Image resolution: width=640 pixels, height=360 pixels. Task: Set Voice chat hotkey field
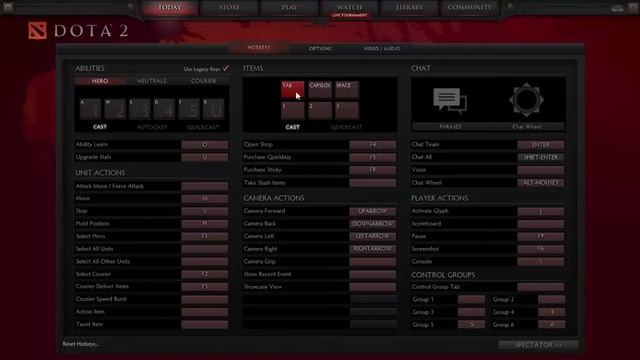541,170
